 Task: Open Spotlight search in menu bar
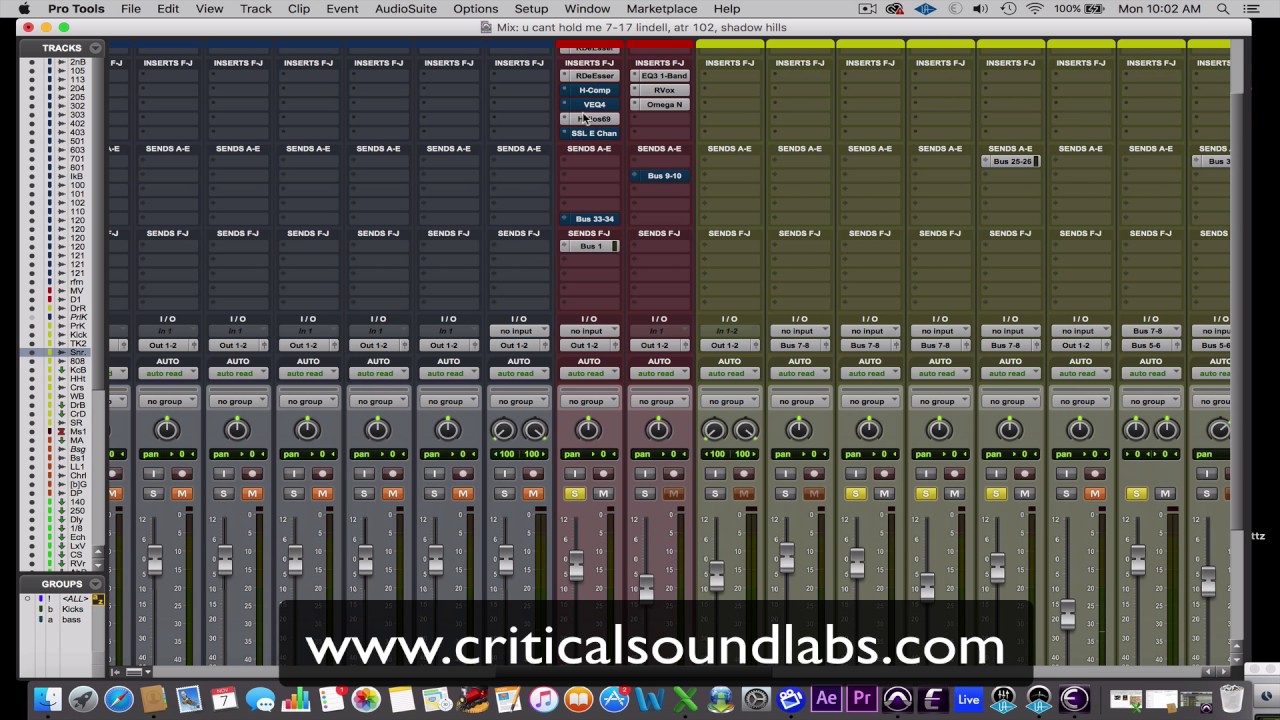point(1223,9)
